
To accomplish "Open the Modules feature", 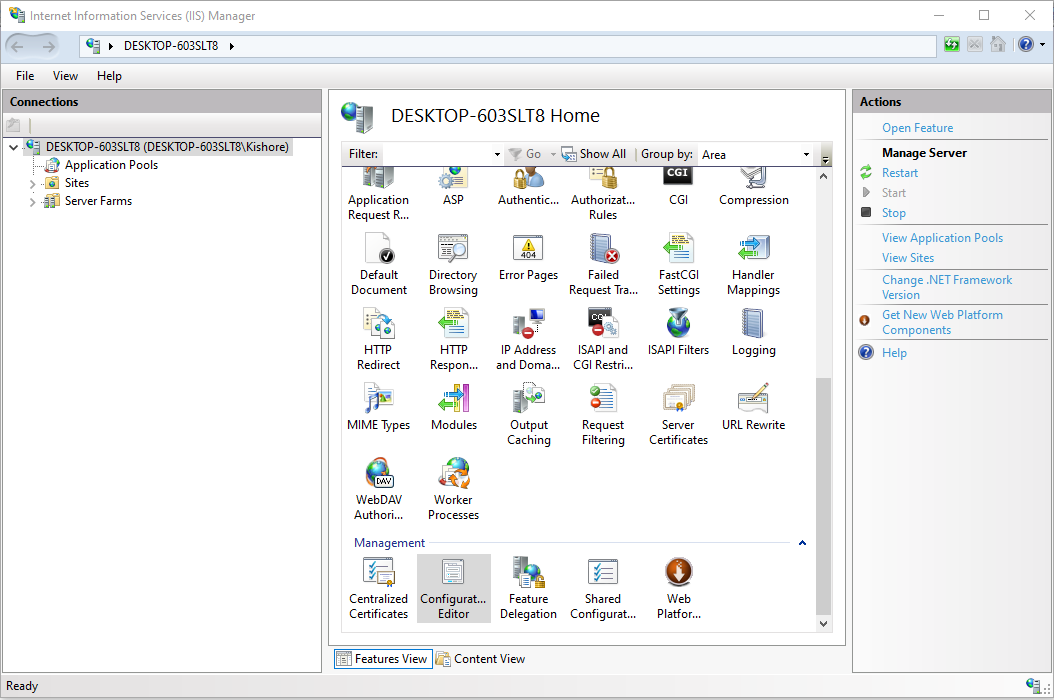I will 454,407.
